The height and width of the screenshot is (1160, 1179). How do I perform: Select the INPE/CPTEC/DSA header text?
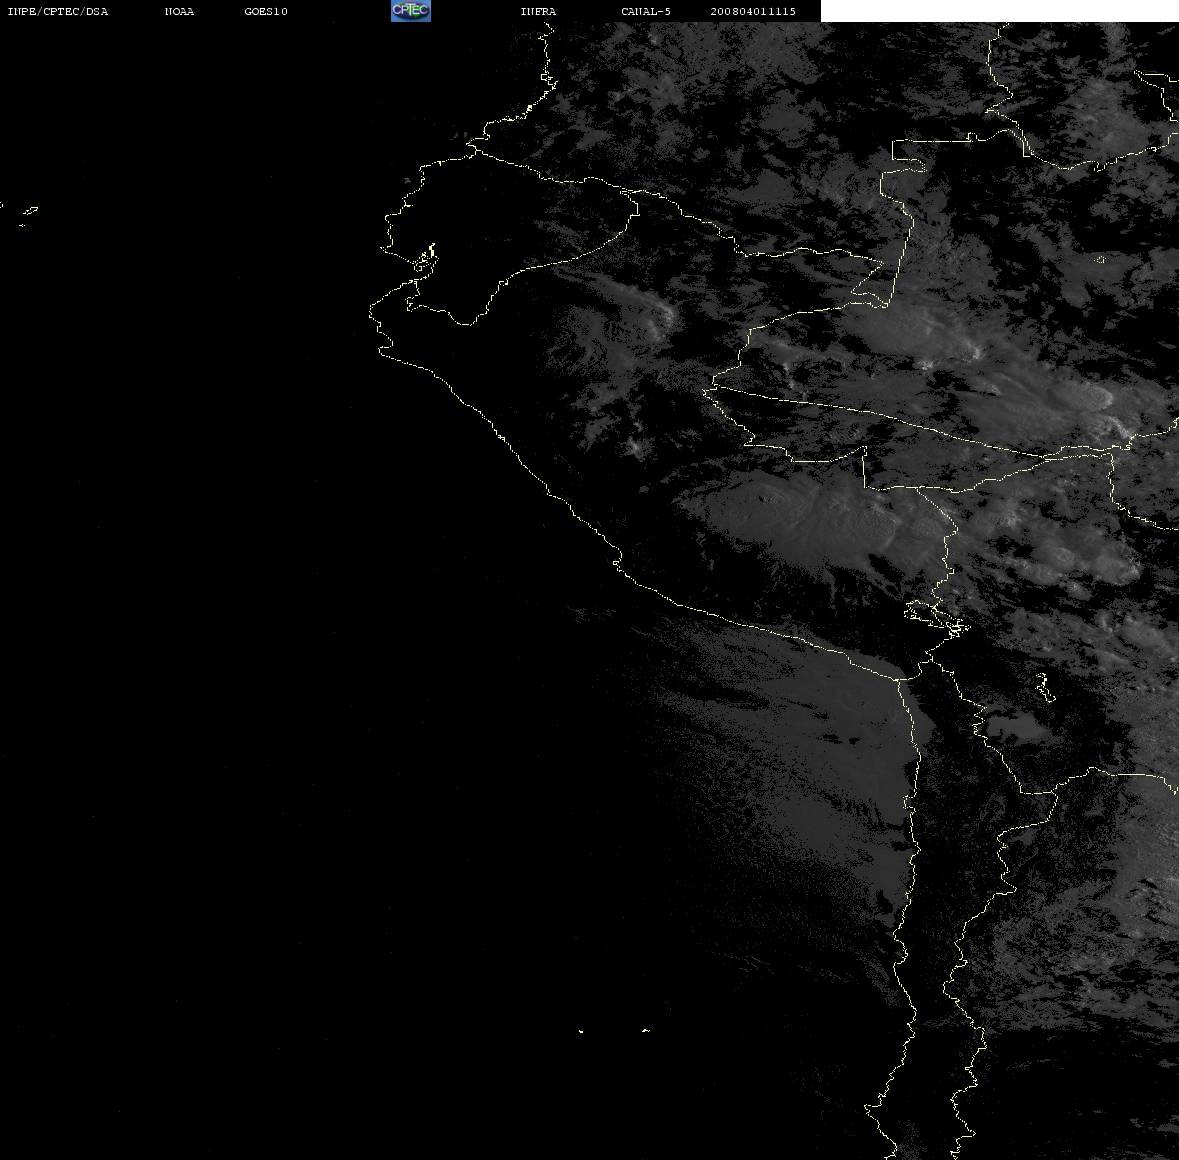tap(58, 11)
